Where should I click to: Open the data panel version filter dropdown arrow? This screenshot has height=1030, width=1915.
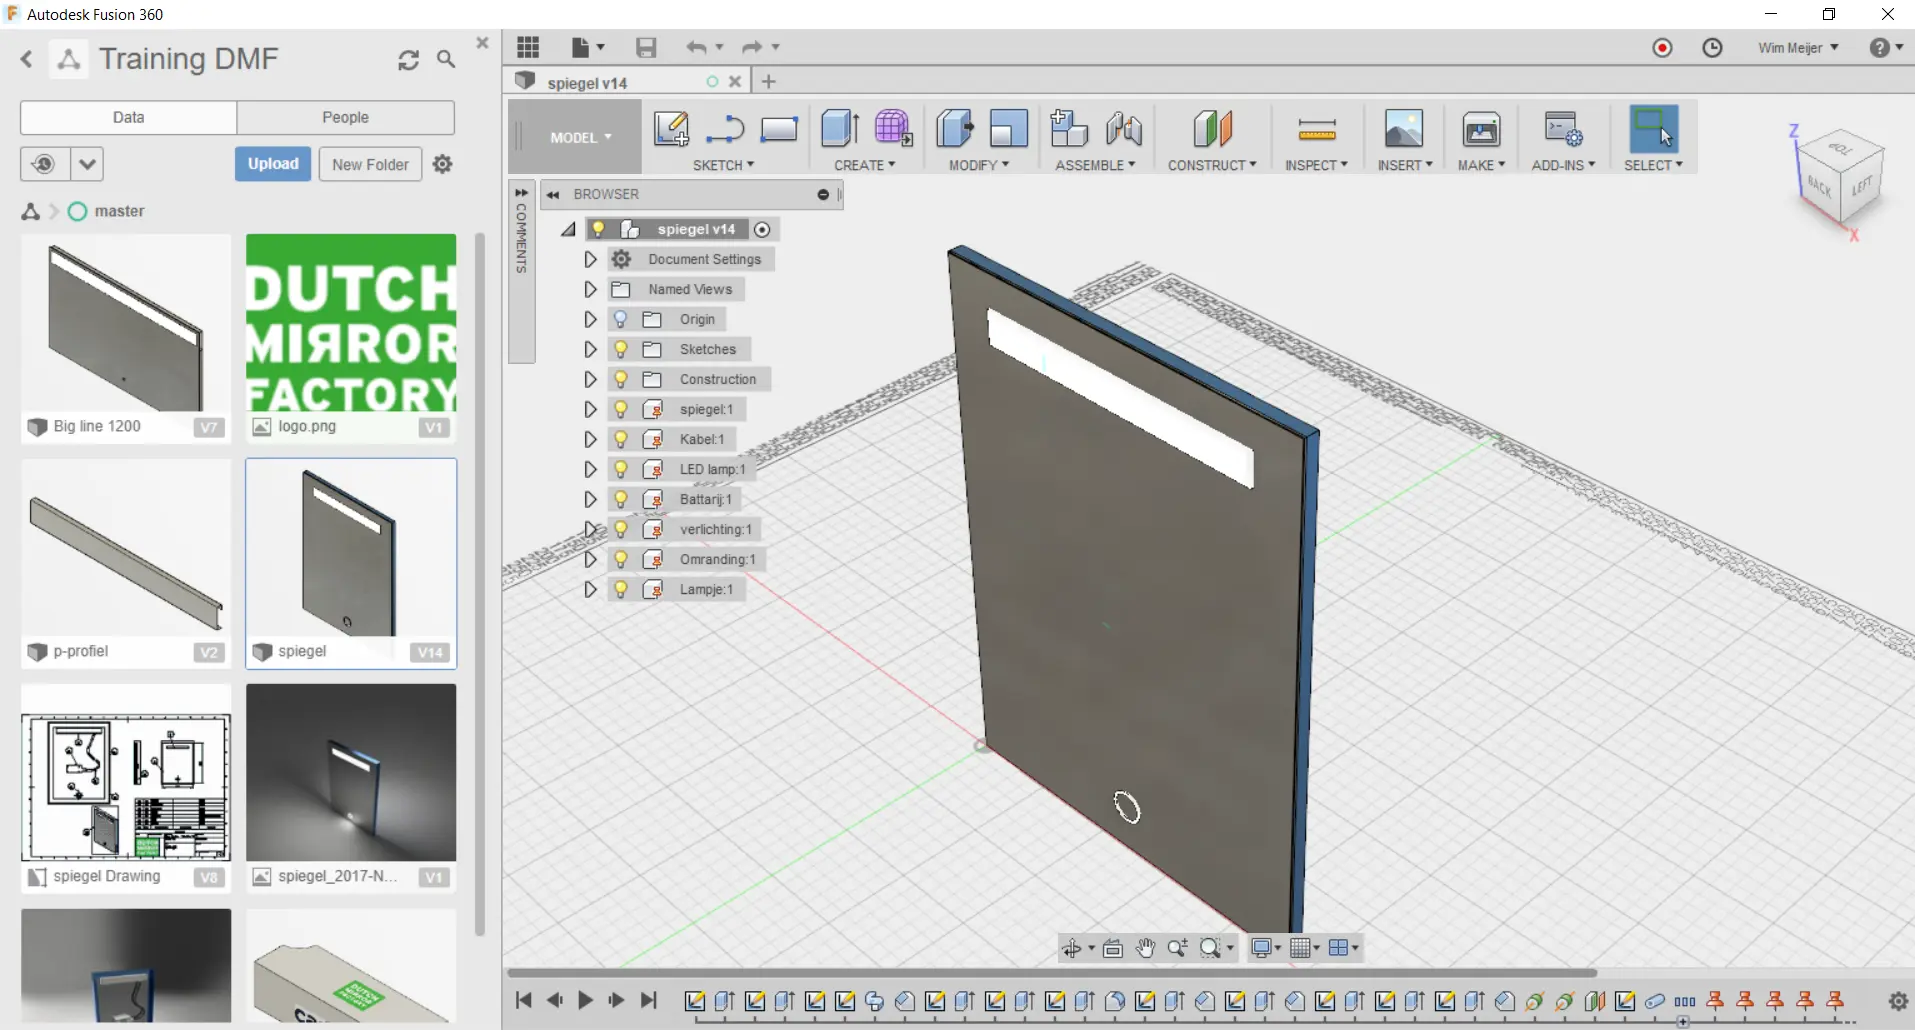click(87, 164)
